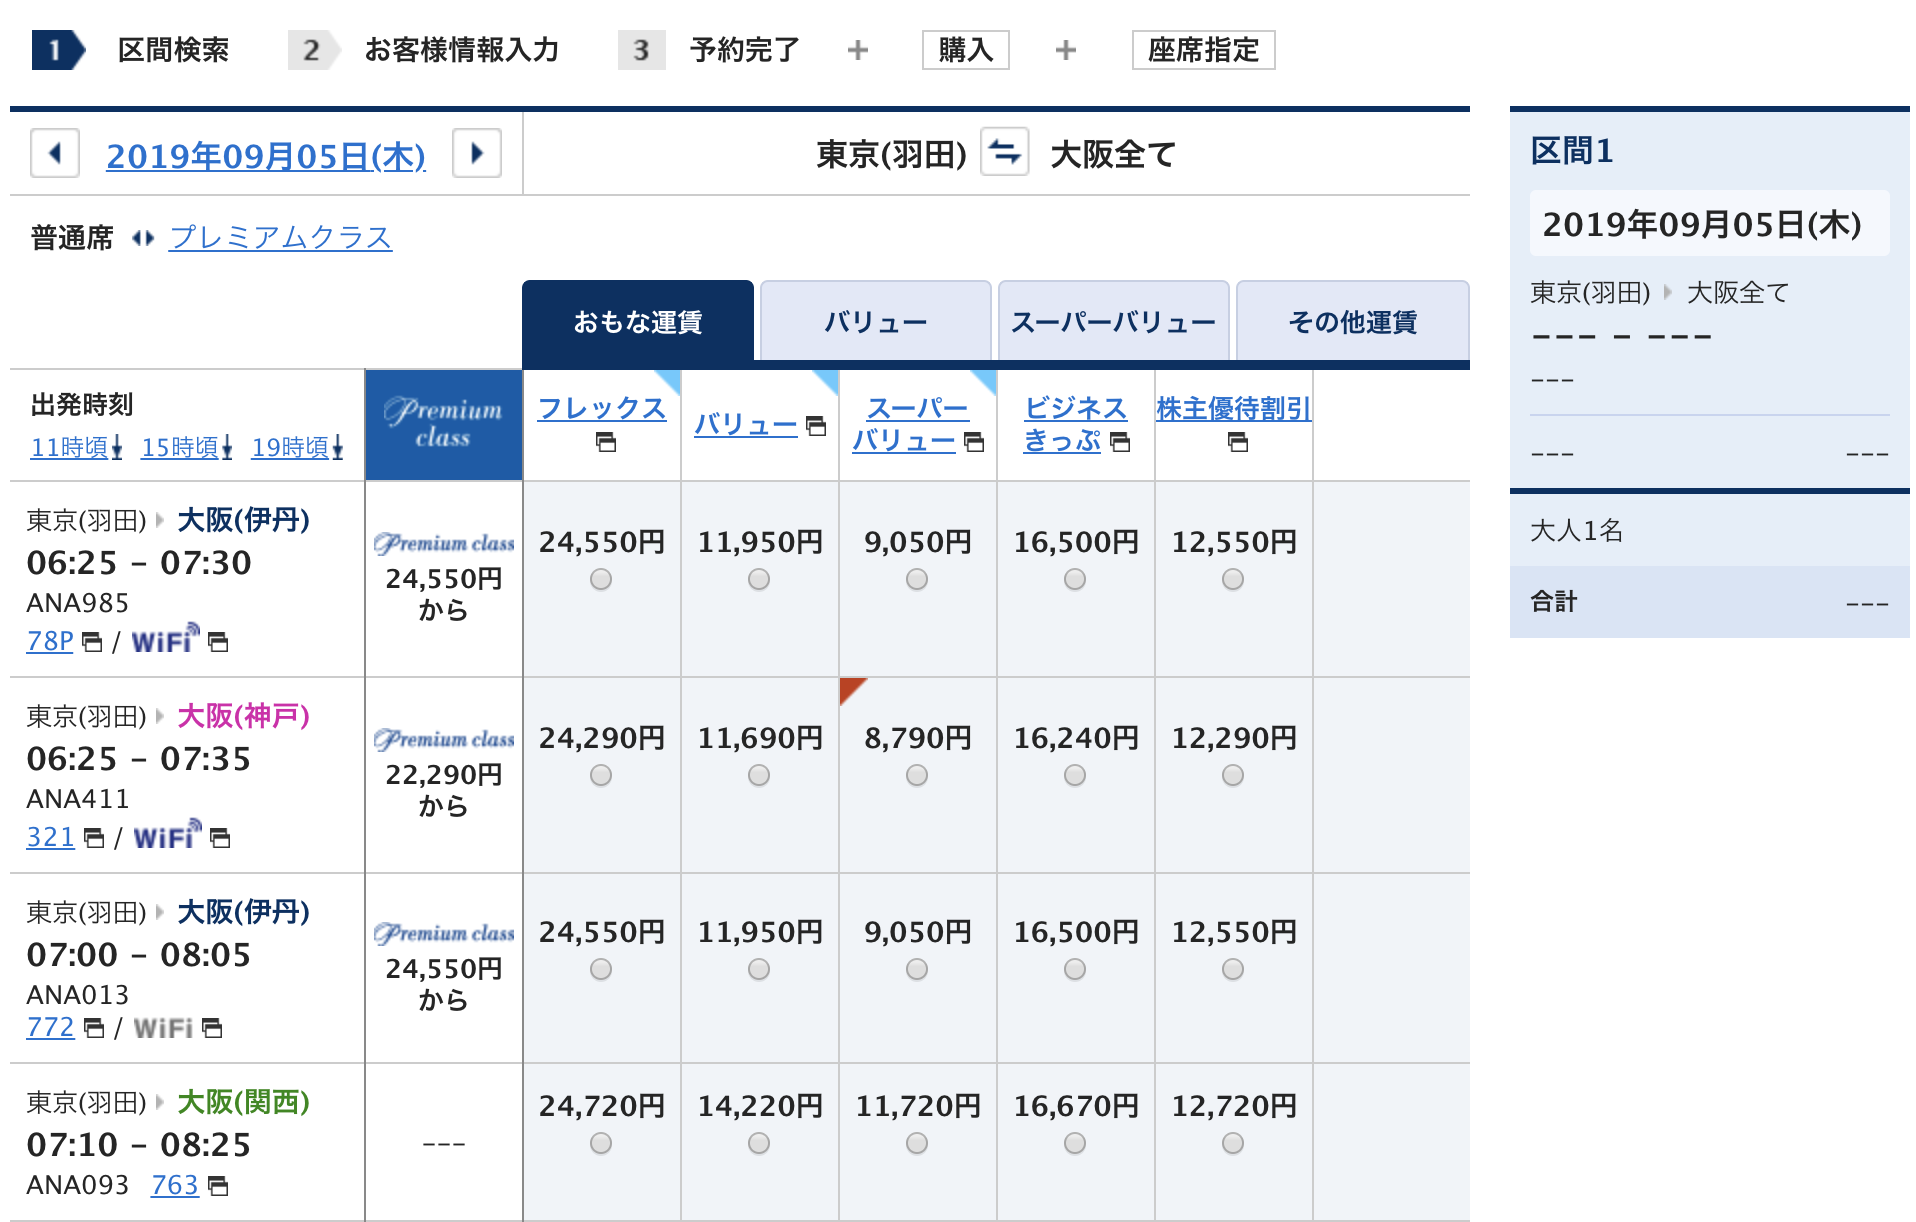This screenshot has width=1916, height=1222.
Task: Click step 1 区間検索
Action: tap(131, 50)
